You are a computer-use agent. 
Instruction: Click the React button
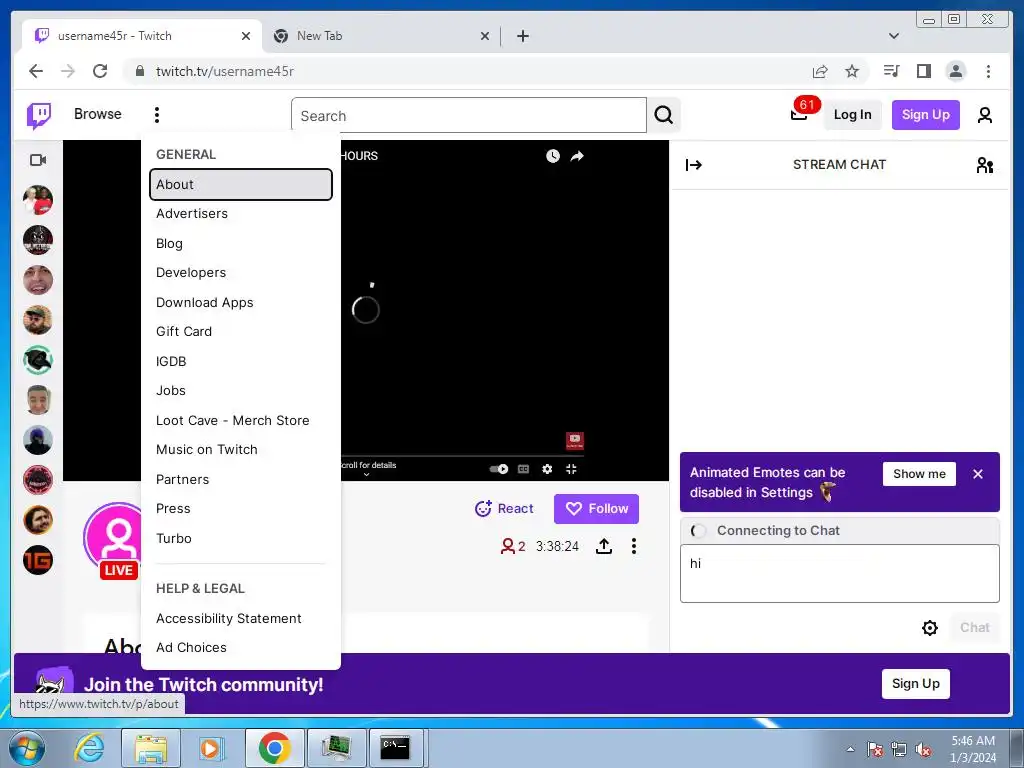coord(504,509)
